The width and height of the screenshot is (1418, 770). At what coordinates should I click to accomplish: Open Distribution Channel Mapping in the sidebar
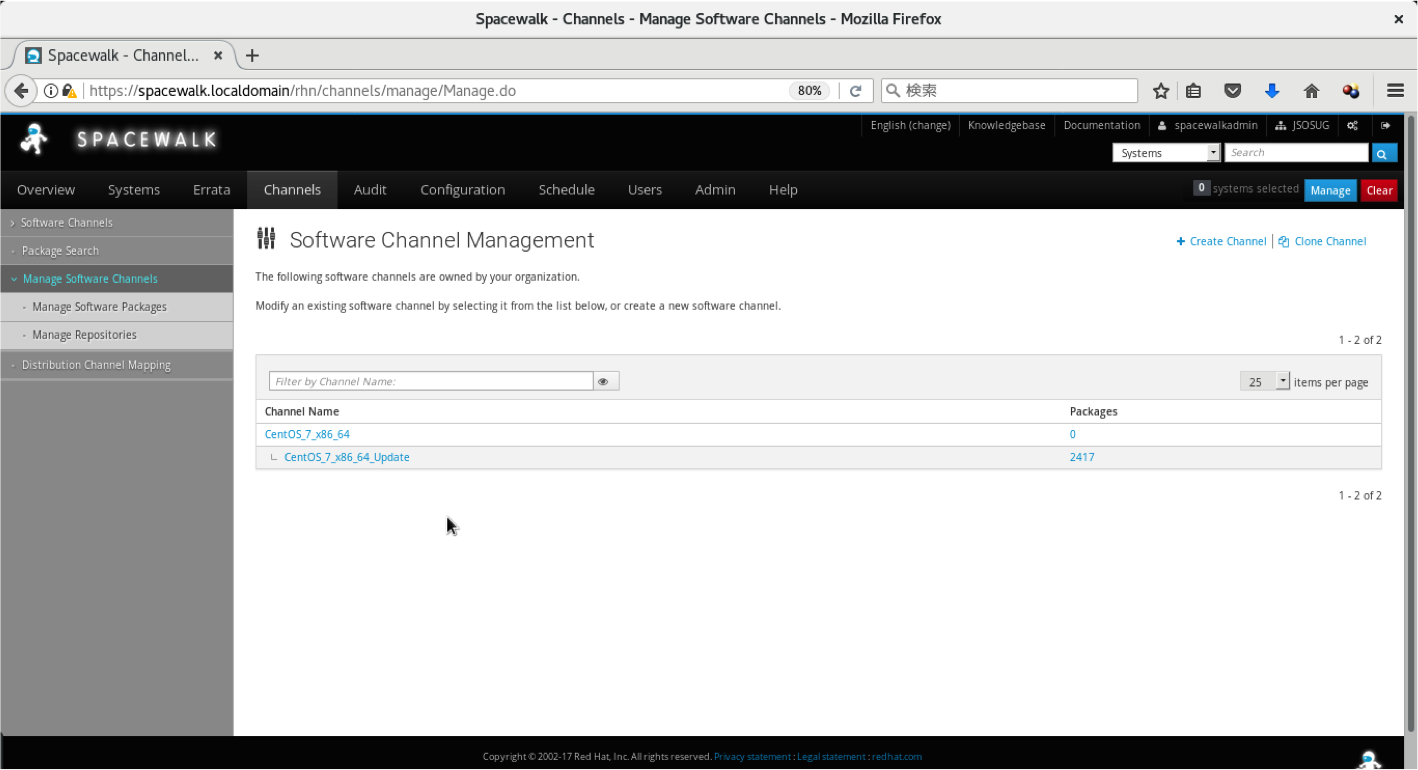point(96,365)
